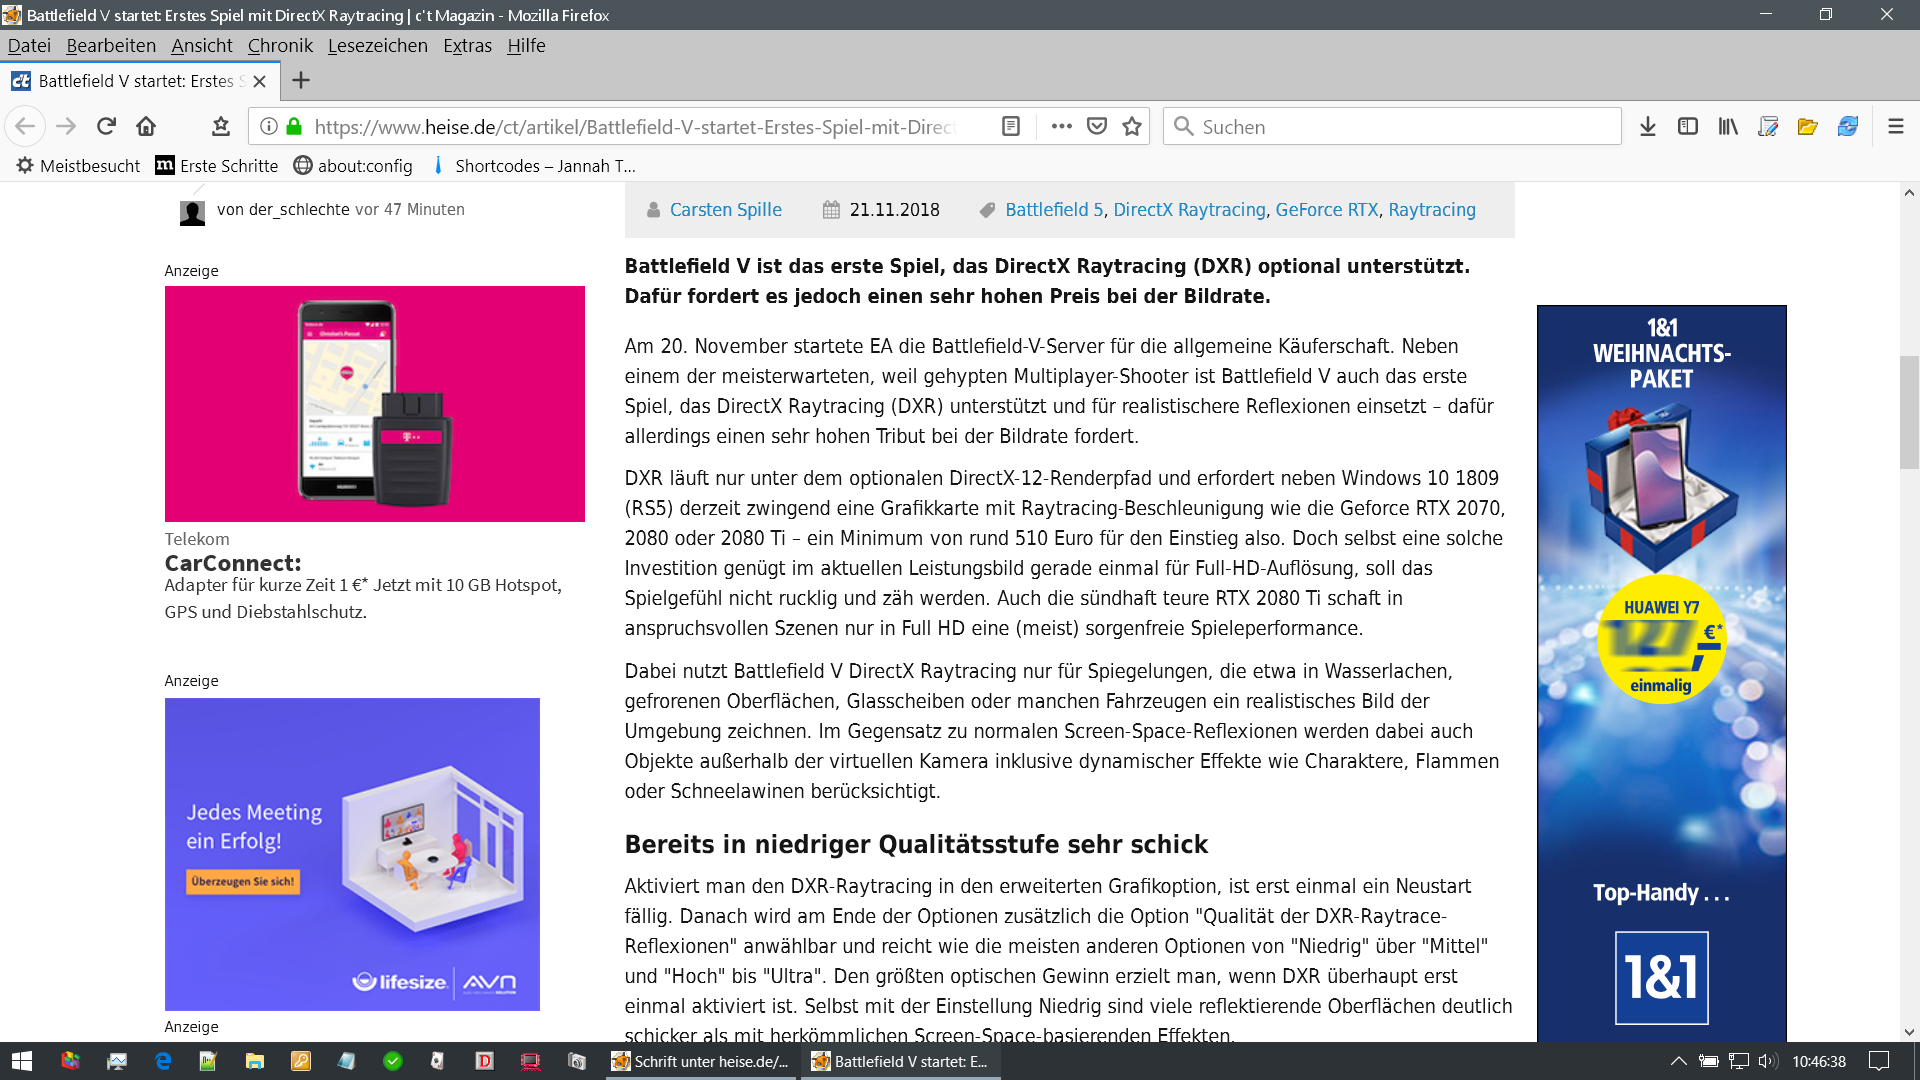This screenshot has height=1080, width=1920.
Task: Open the DirectX Raytracing tag link
Action: point(1189,209)
